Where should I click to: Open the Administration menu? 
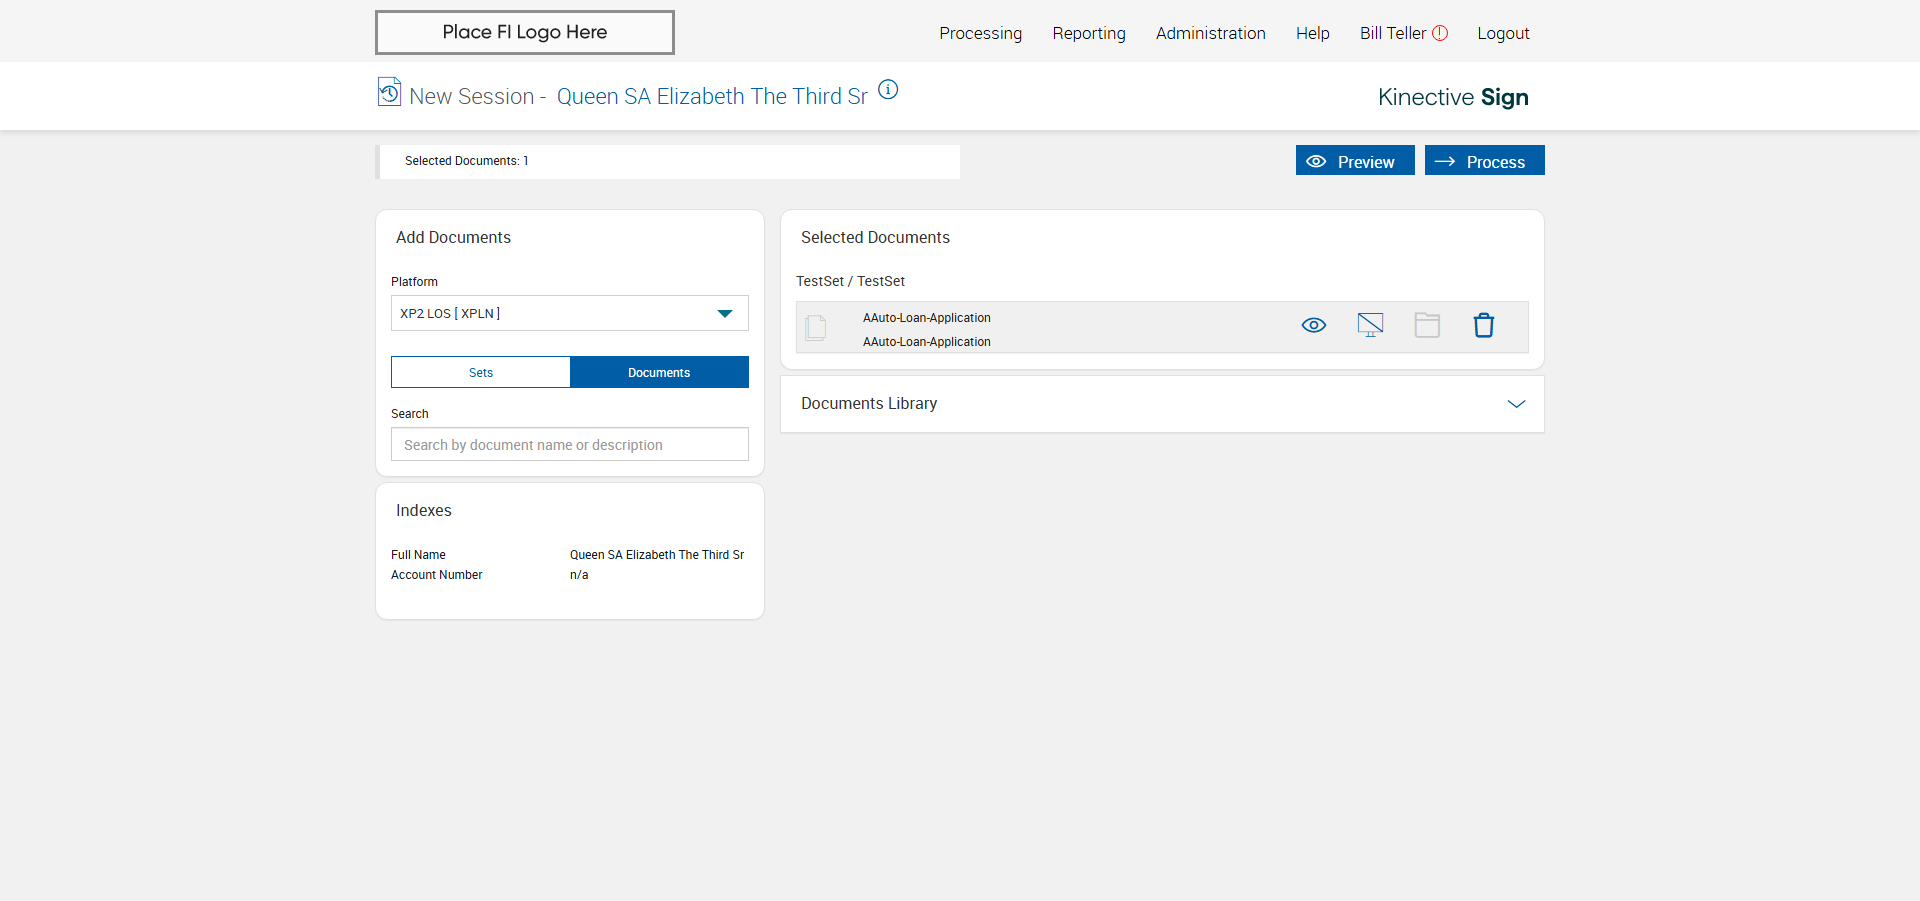[1210, 33]
